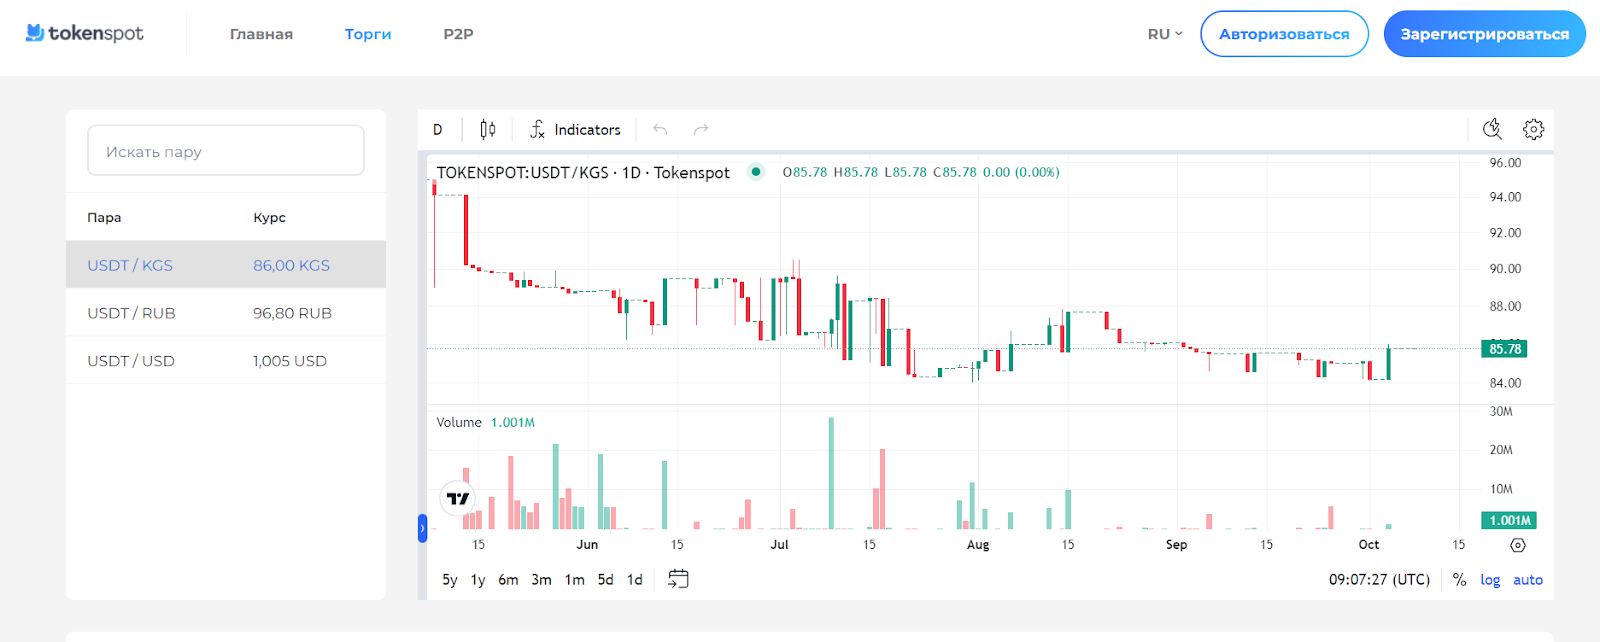Screen dimensions: 1600x642
Task: Open the P2P menu item
Action: (458, 34)
